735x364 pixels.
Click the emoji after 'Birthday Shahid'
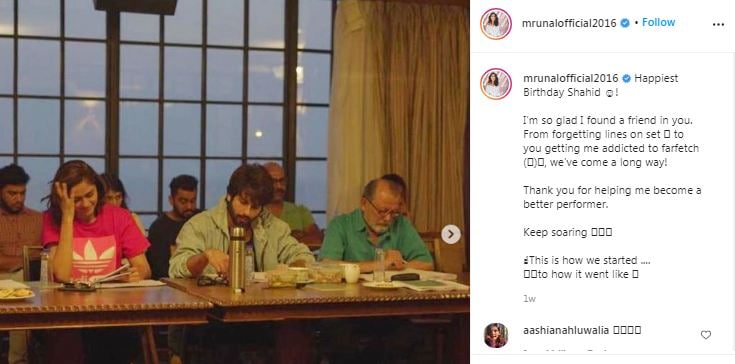click(609, 93)
